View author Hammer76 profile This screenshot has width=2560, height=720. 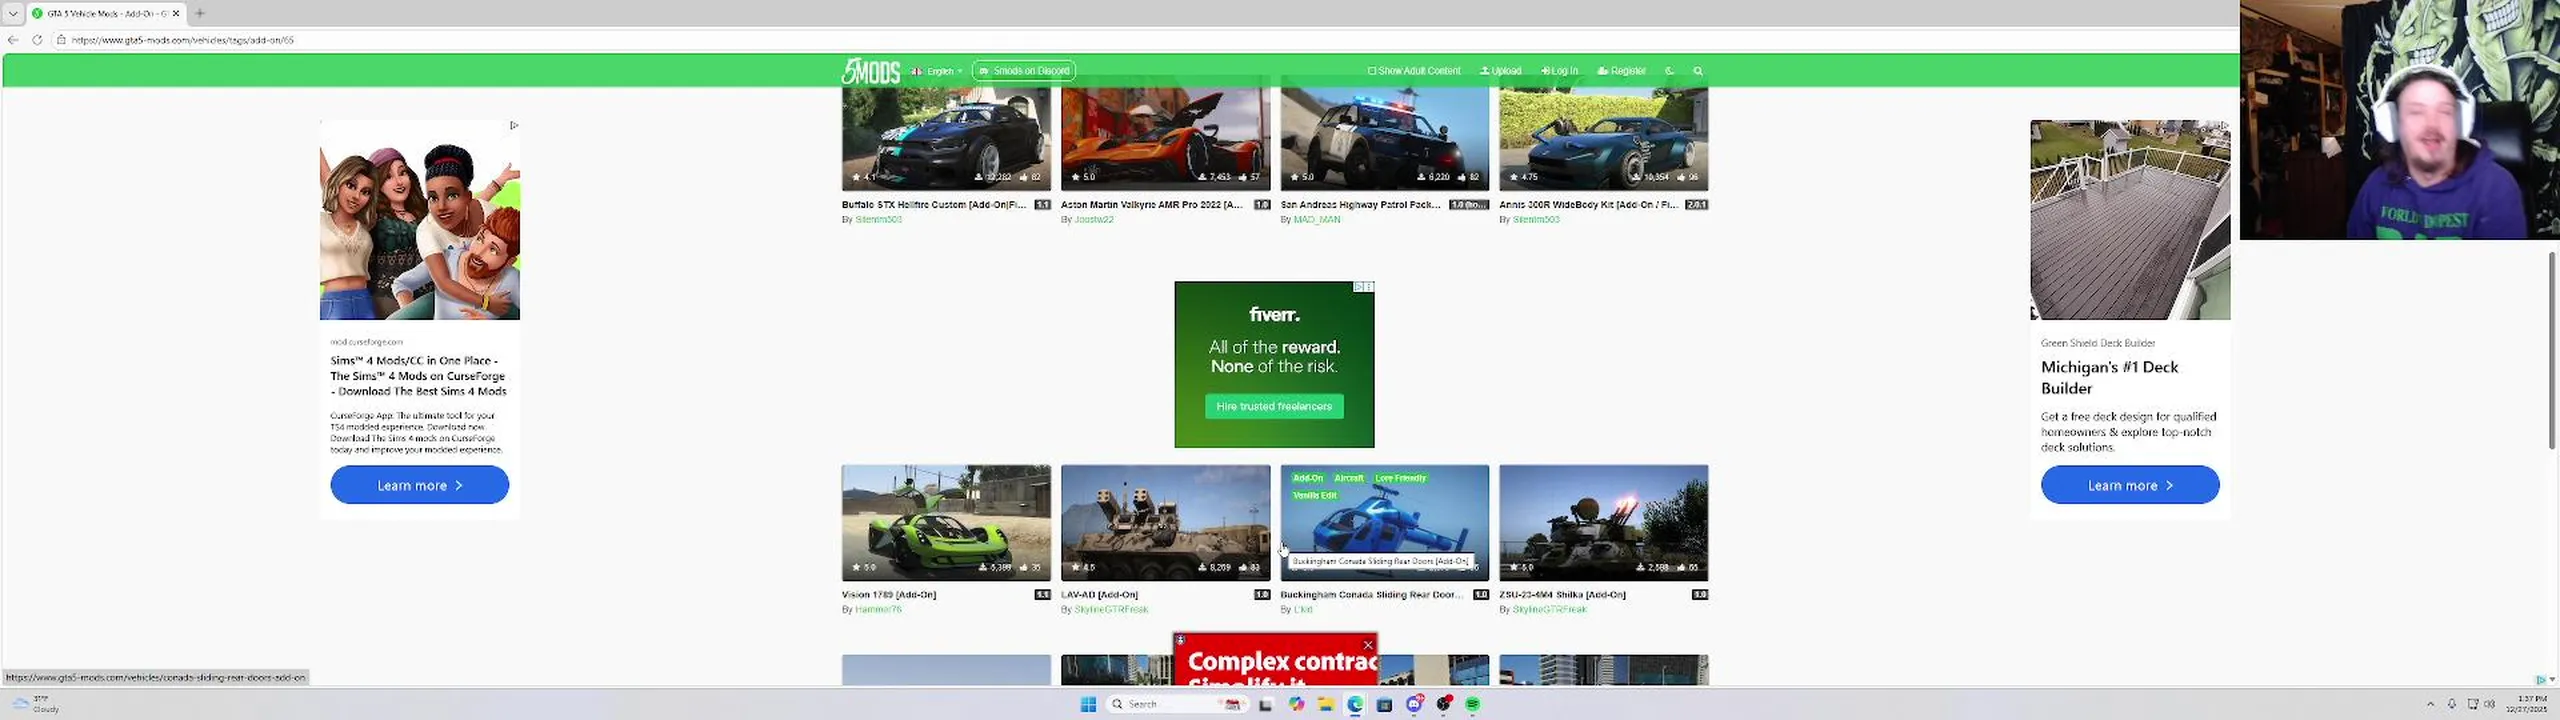coord(878,610)
